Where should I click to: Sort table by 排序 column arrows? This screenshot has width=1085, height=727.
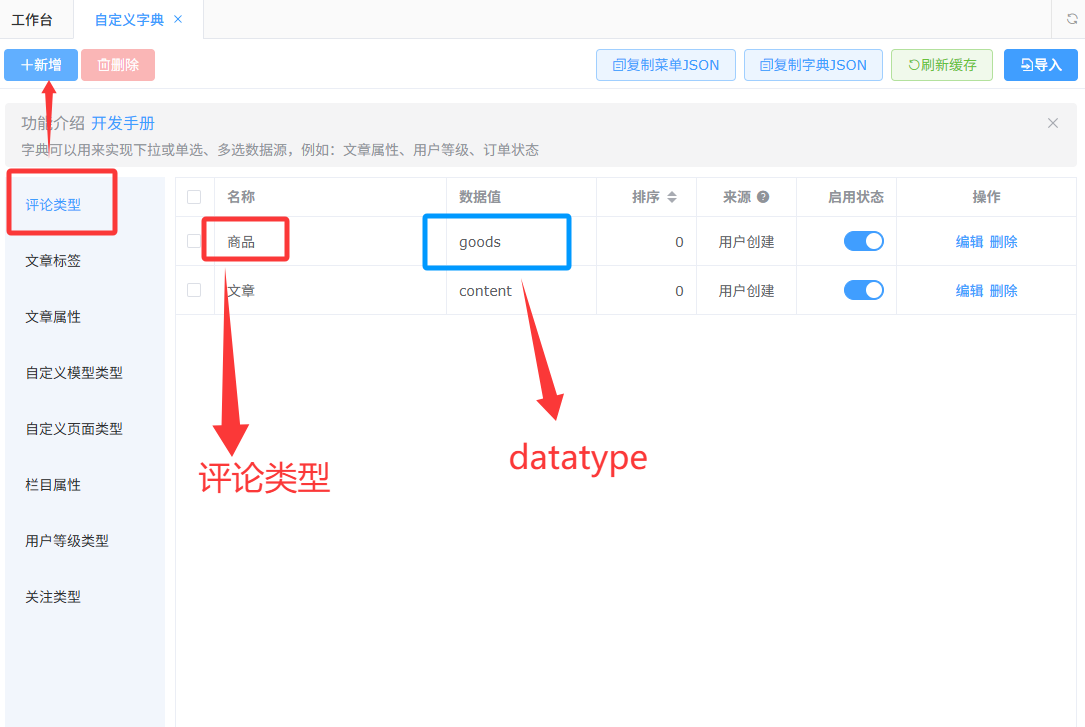[x=672, y=197]
